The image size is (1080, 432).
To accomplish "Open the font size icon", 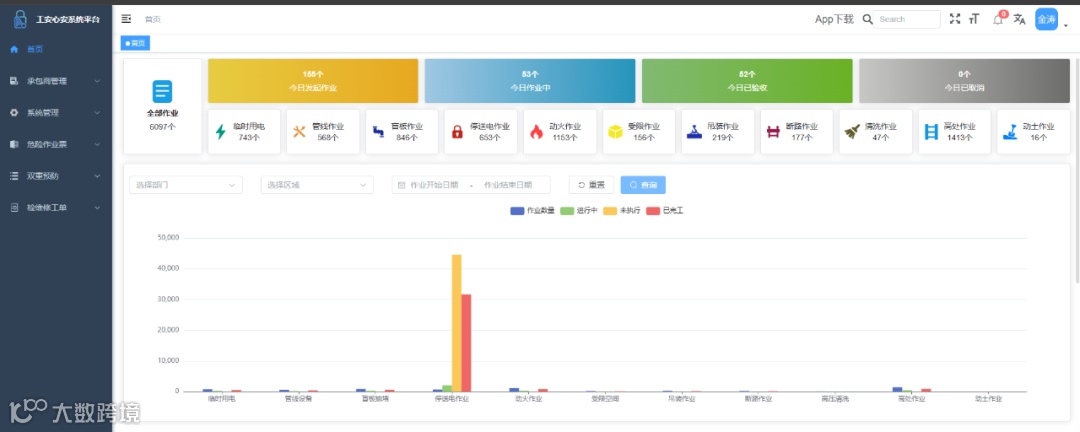I will [974, 19].
